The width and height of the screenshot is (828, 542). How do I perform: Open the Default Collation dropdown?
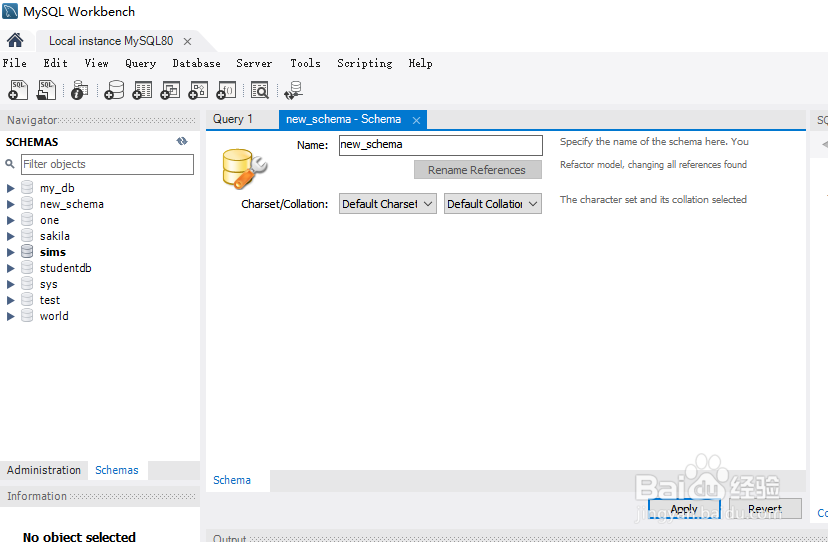click(x=493, y=203)
